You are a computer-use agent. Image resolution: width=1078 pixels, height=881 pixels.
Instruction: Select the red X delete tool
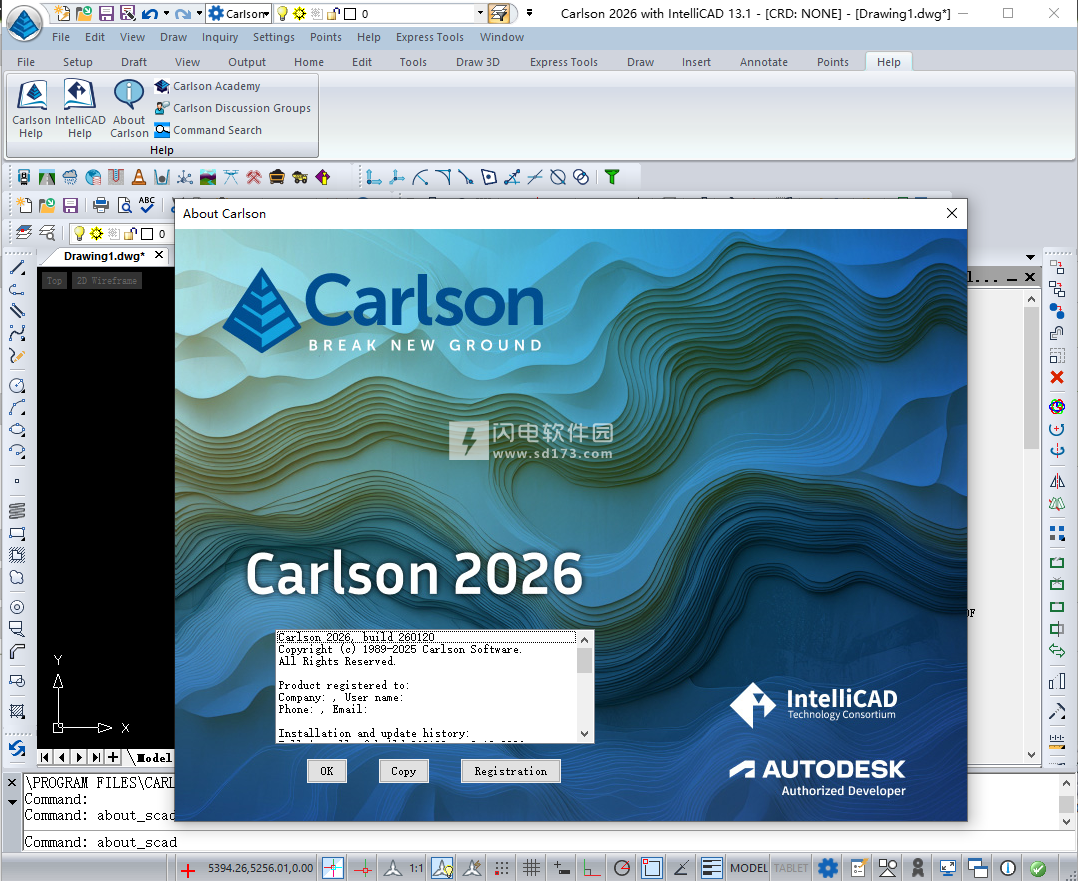1057,377
